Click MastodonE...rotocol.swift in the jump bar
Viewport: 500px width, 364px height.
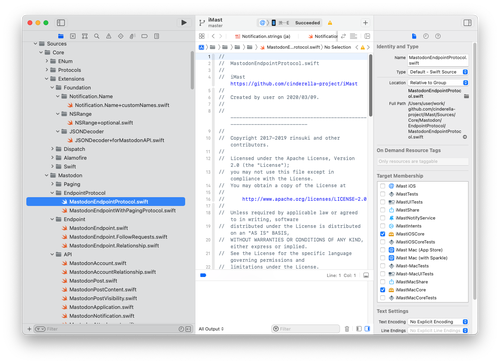point(290,47)
